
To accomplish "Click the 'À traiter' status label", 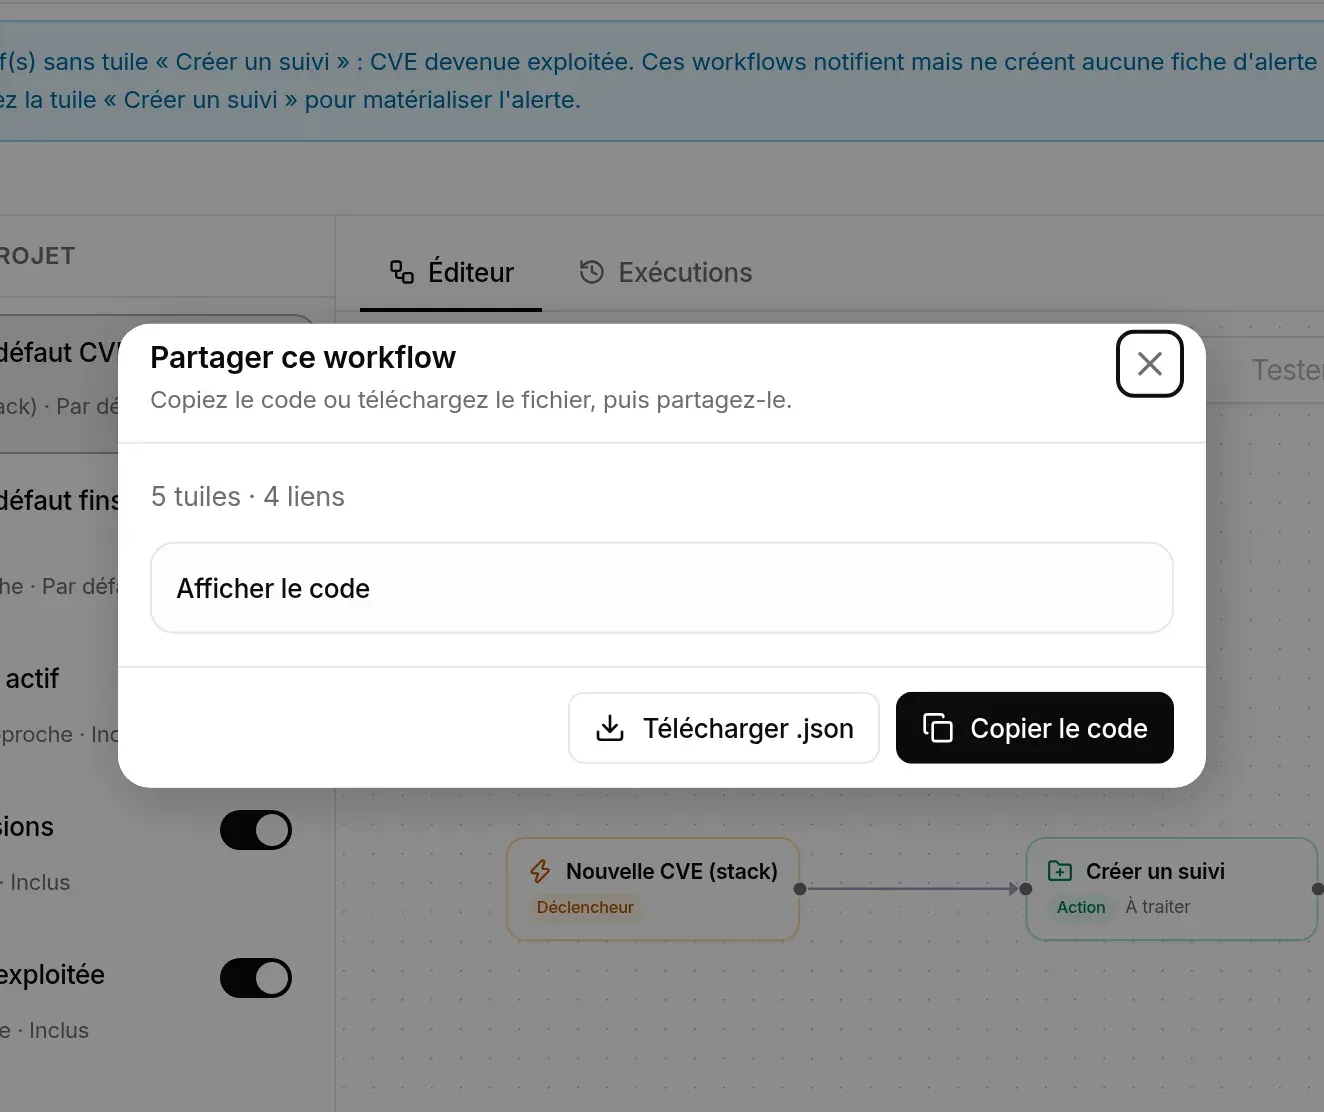I will click(1158, 907).
